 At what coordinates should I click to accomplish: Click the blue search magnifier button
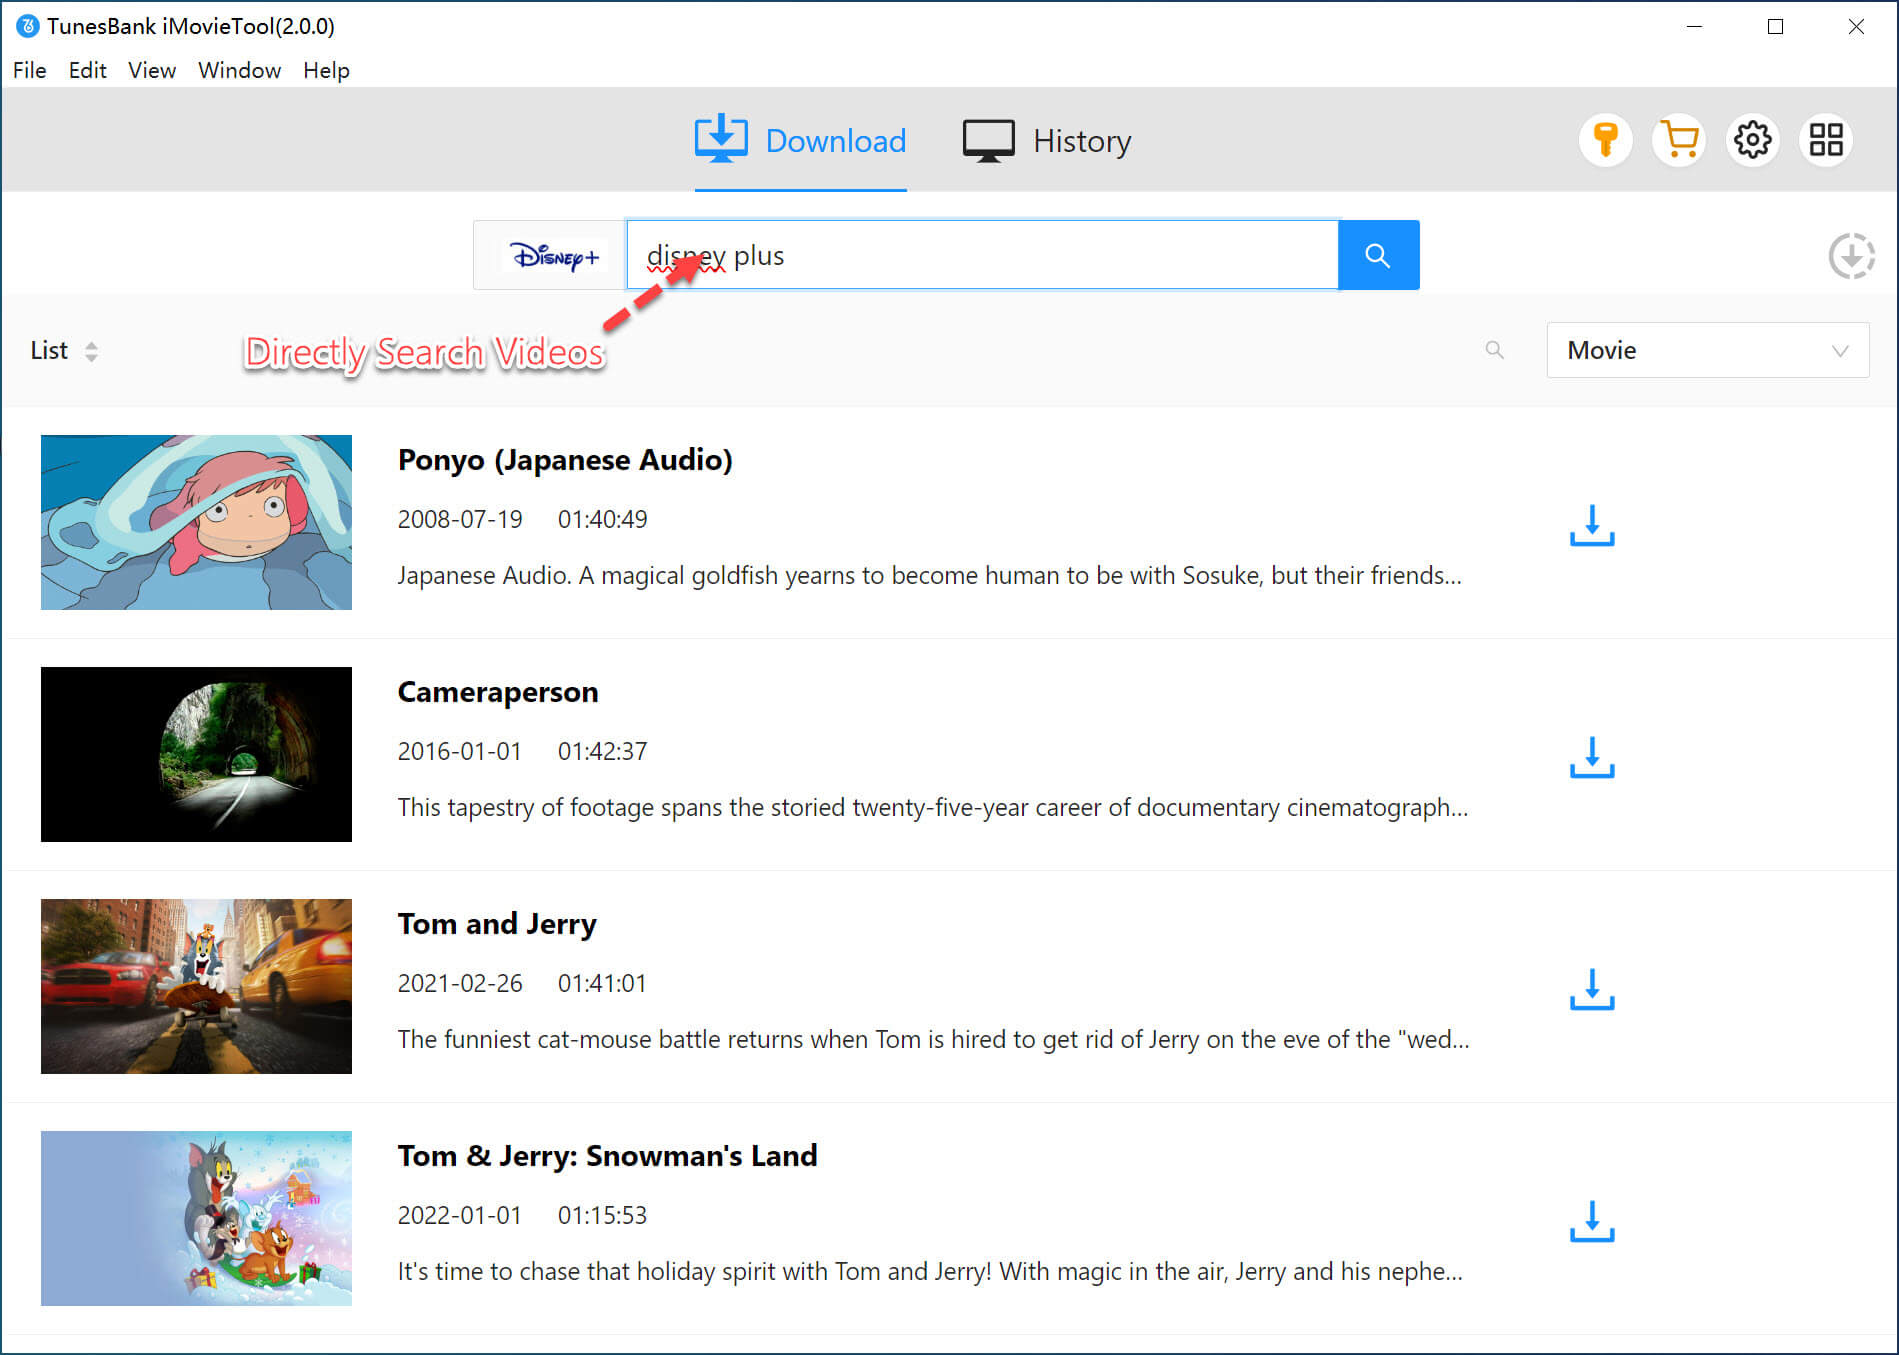click(1377, 256)
